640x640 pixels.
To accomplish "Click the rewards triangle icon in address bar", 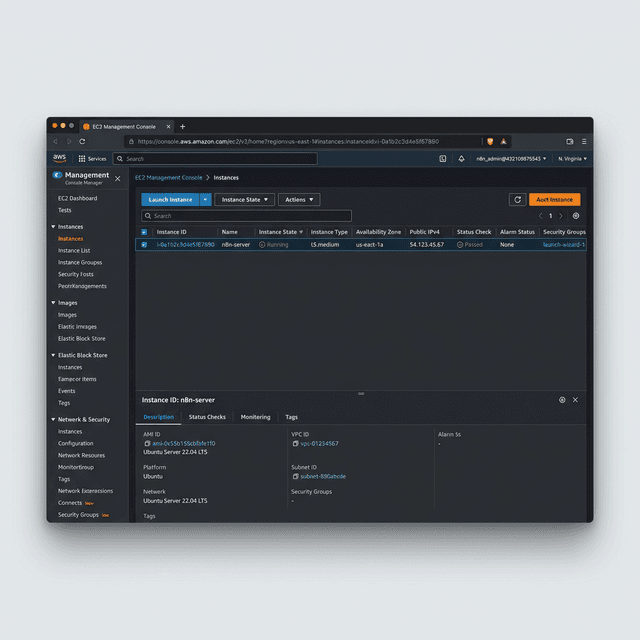I will (x=504, y=141).
